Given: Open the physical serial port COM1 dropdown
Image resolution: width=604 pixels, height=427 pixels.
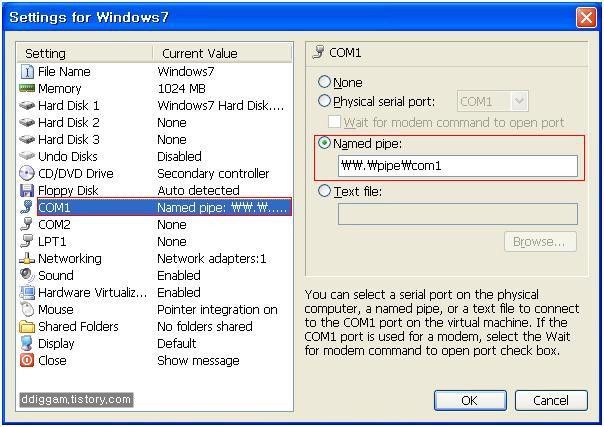Looking at the screenshot, I should tap(519, 101).
